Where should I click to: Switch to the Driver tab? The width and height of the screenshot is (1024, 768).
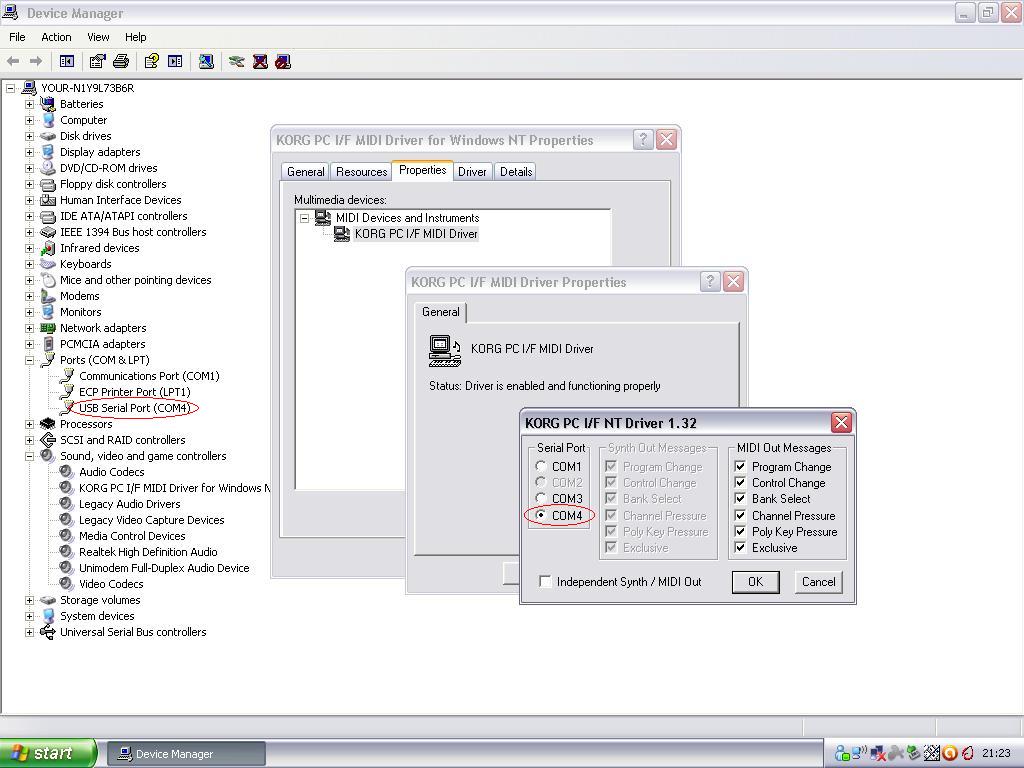pos(472,172)
